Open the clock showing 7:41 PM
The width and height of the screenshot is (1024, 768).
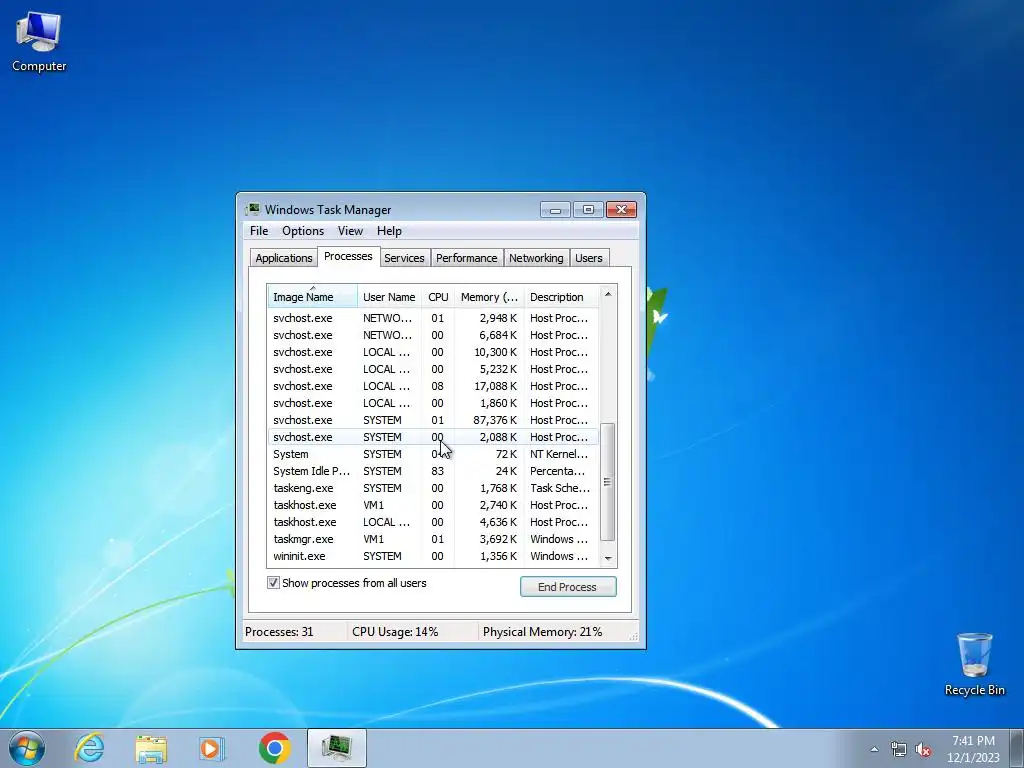pos(973,749)
